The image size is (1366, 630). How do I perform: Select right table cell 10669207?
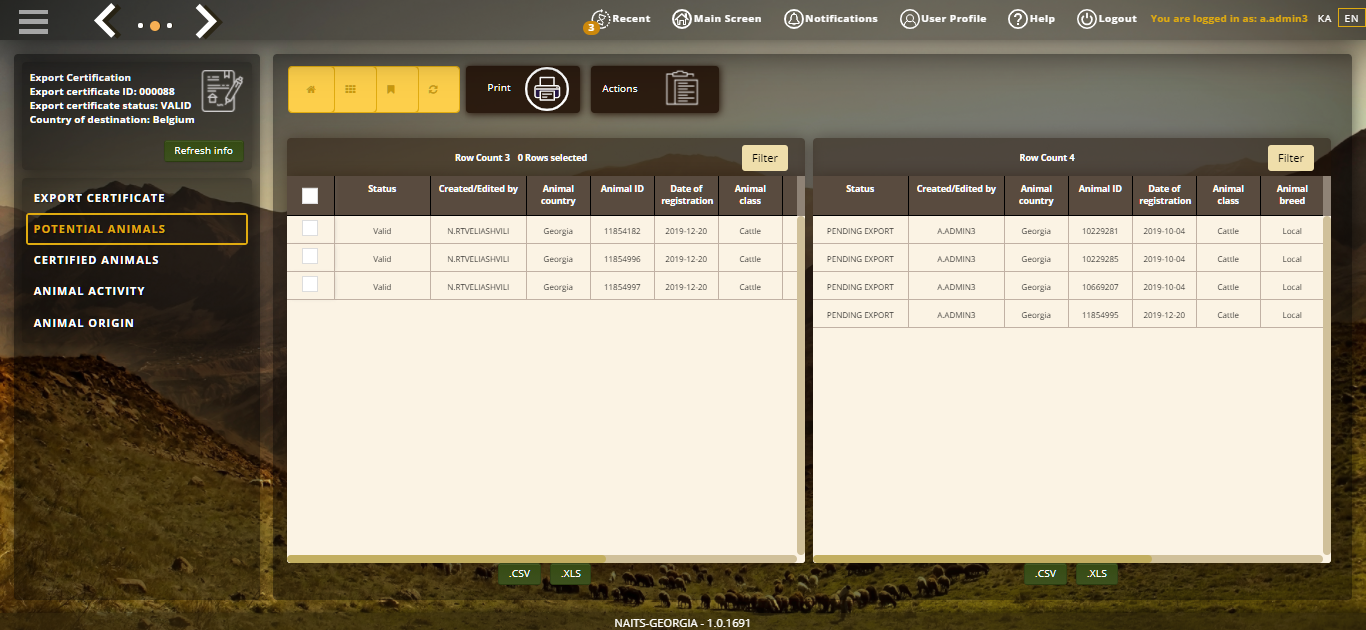pos(1100,287)
